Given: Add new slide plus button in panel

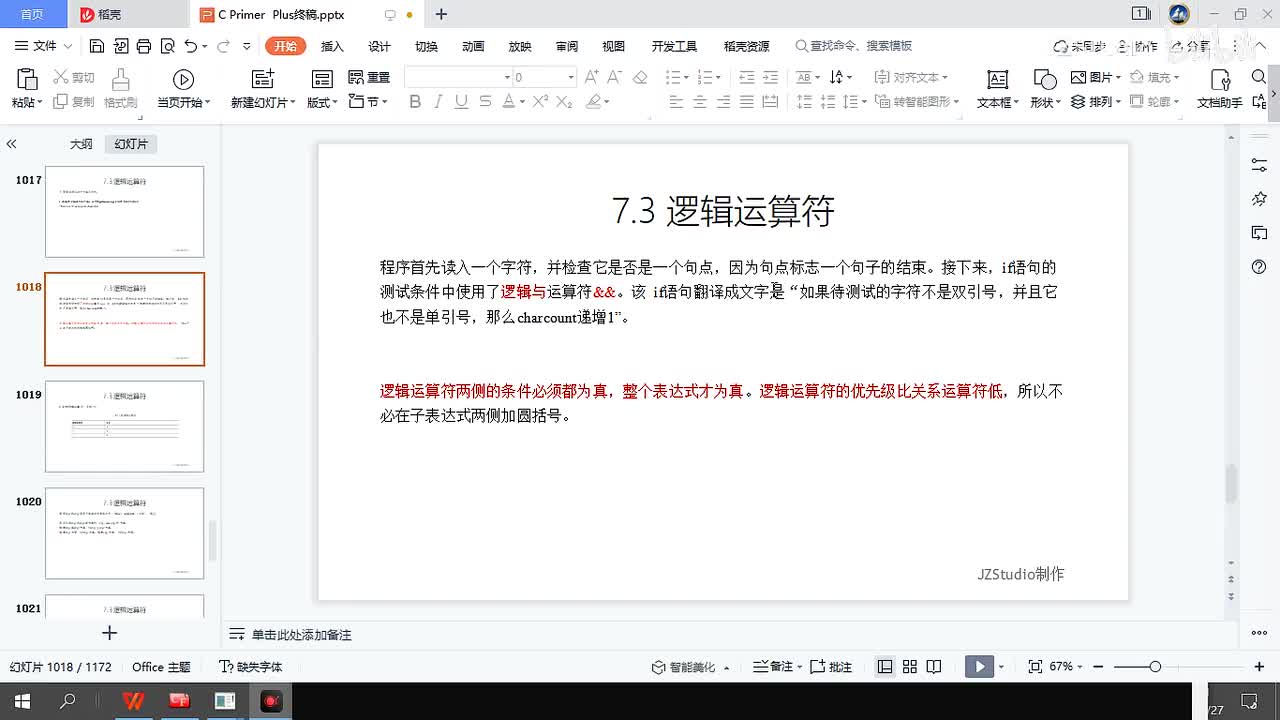Looking at the screenshot, I should pos(110,633).
